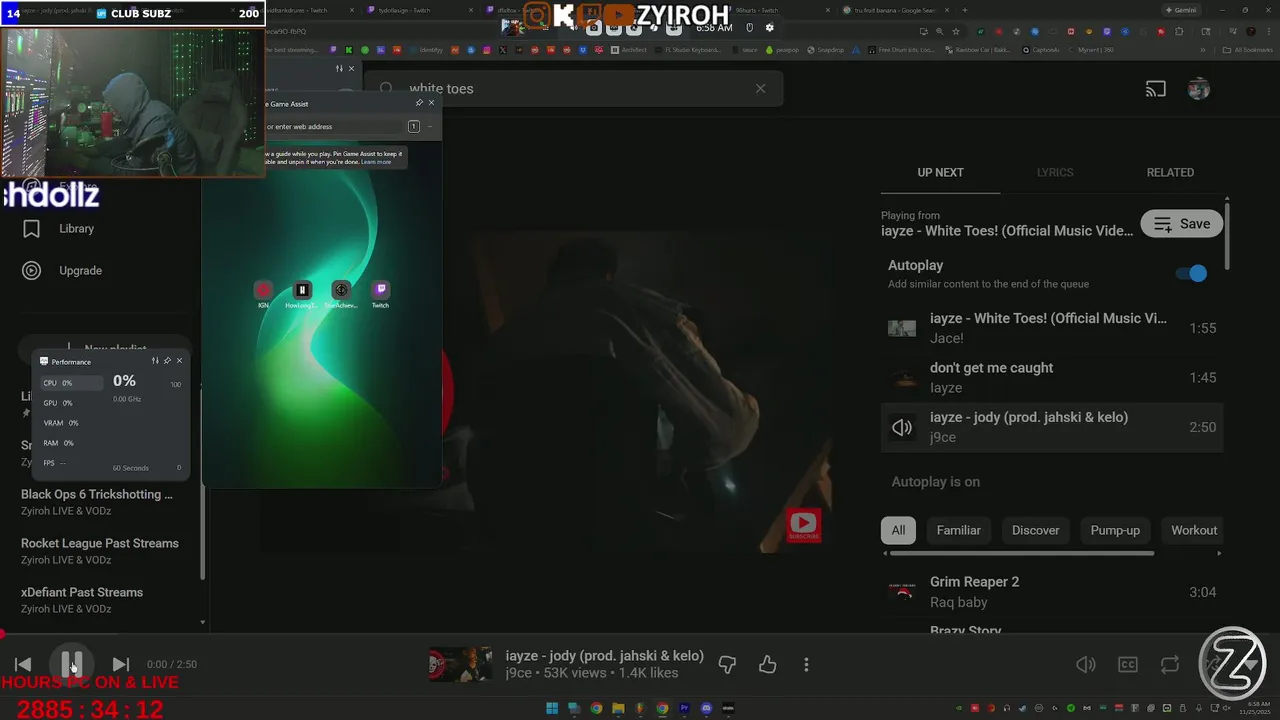Screen dimensions: 1280x720
Task: Skip to the previous track
Action: (x=23, y=664)
